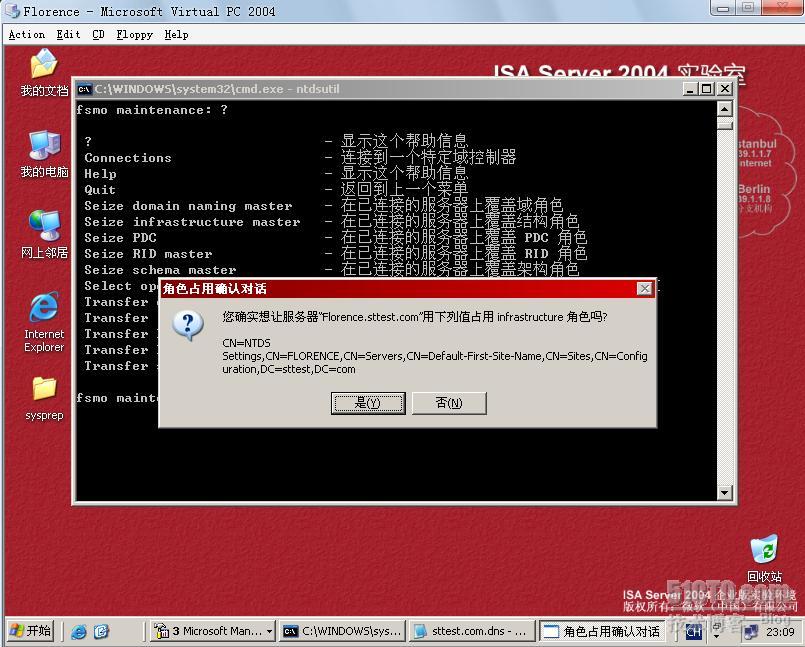Click the taskbar clock 23:09
This screenshot has width=805, height=647.
pos(780,632)
